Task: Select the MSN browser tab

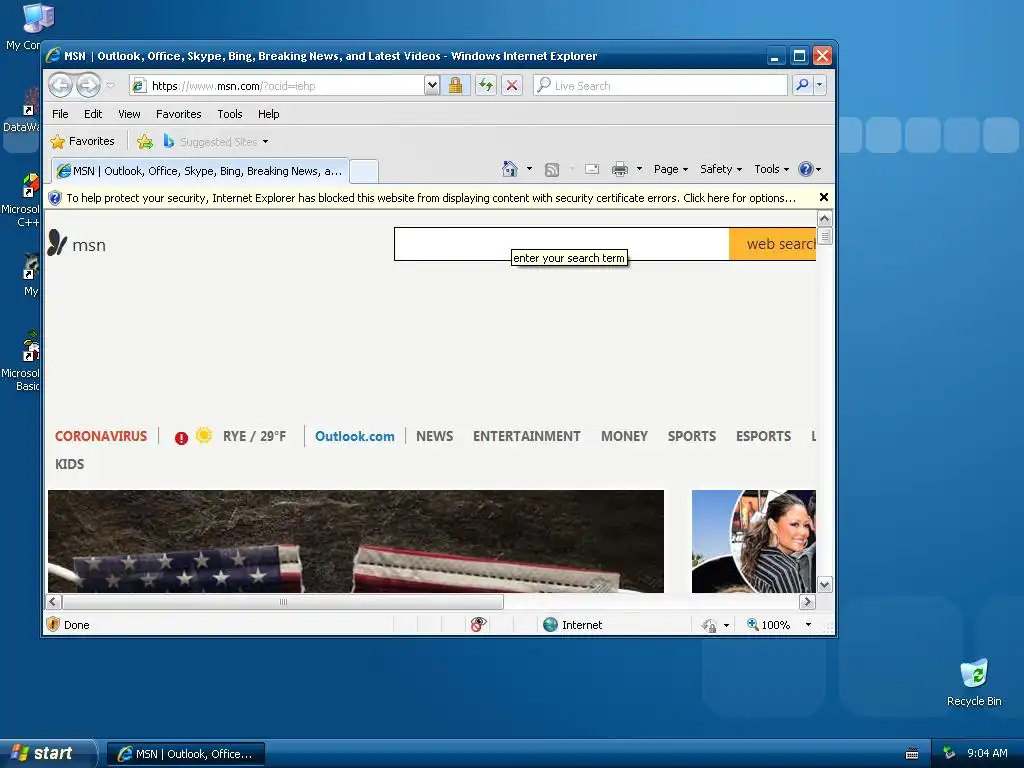Action: [200, 171]
